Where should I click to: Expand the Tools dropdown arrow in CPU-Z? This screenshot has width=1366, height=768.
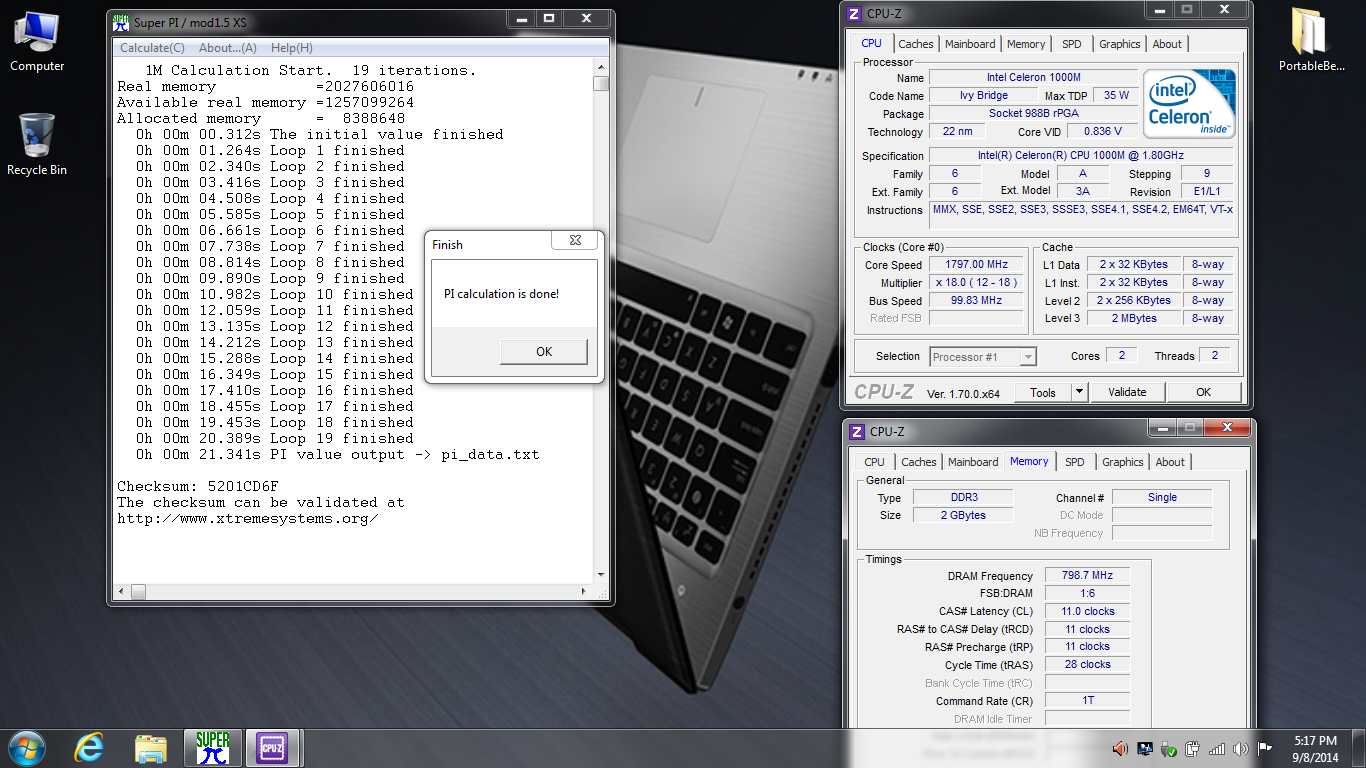click(x=1079, y=392)
